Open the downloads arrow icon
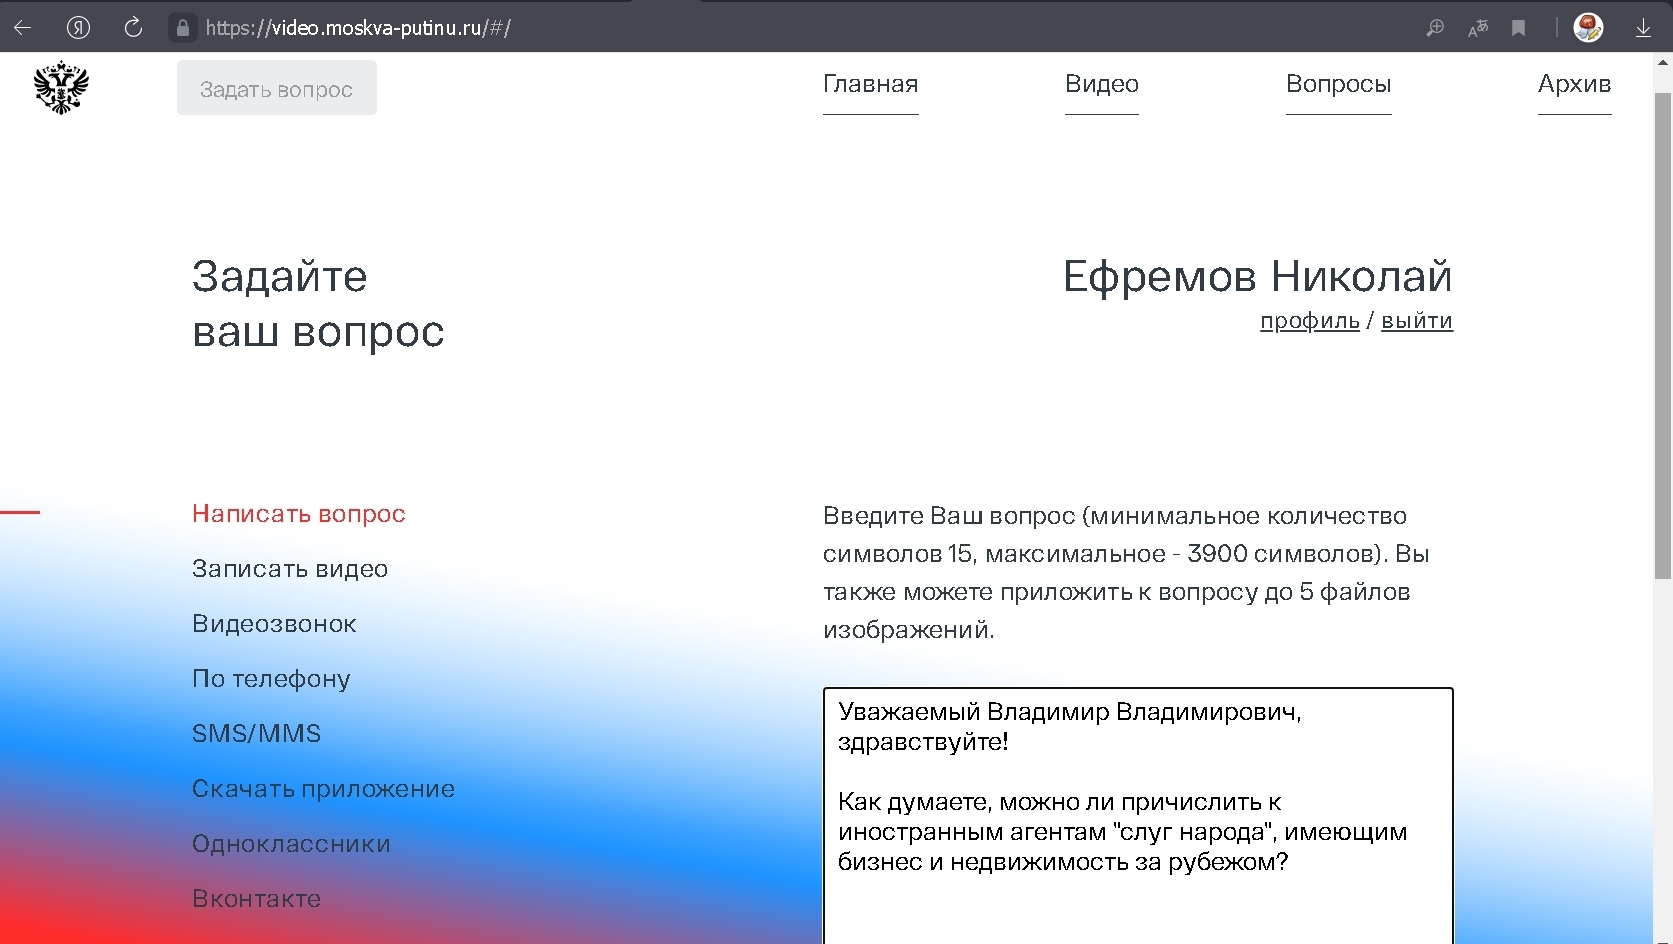 click(x=1643, y=28)
